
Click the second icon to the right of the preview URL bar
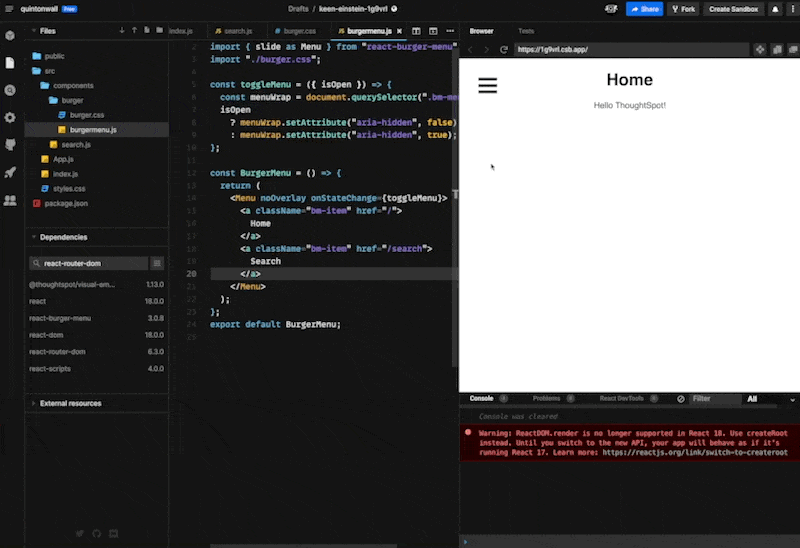(x=777, y=49)
